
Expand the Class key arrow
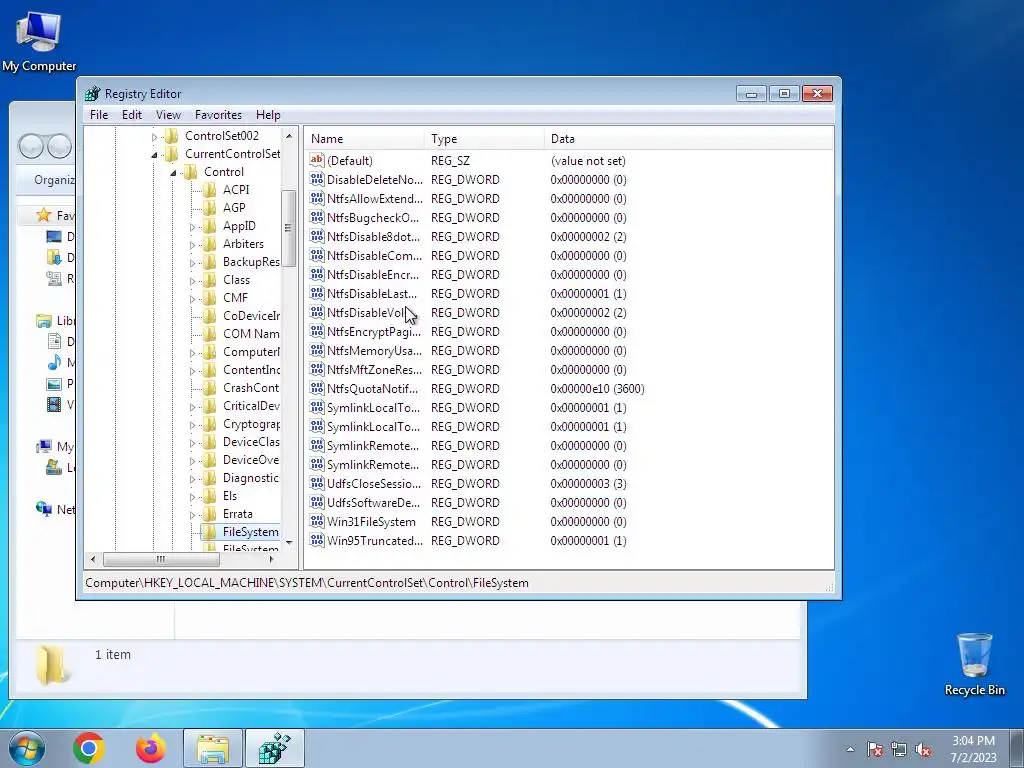(192, 281)
